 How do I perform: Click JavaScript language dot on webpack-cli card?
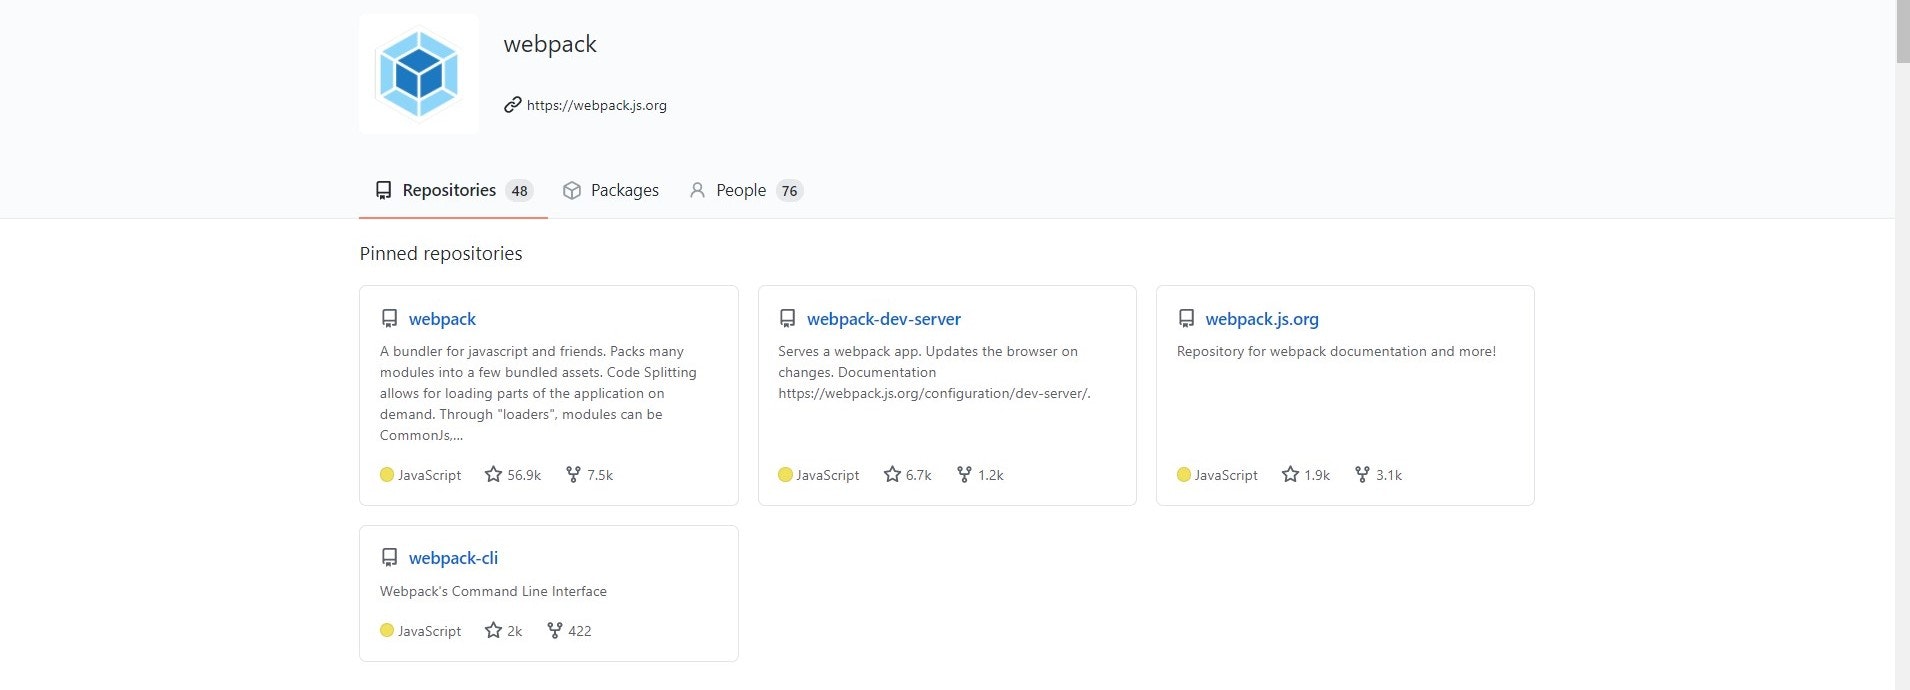[x=387, y=631]
